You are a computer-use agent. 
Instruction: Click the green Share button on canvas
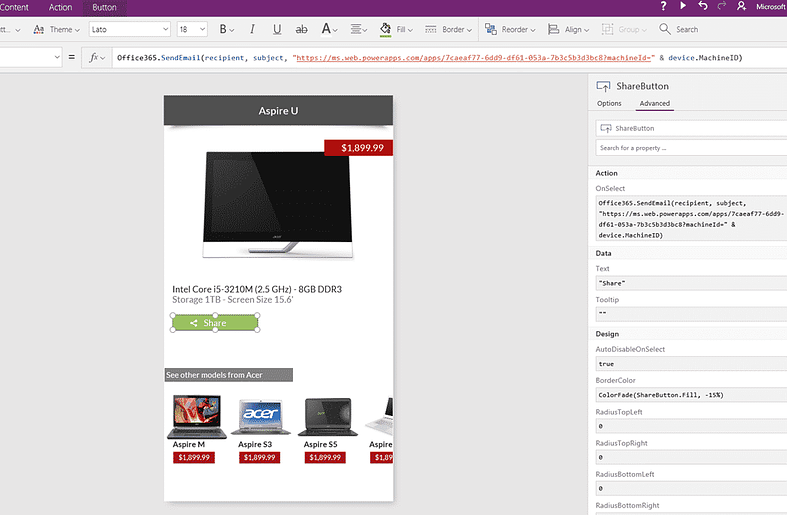(215, 323)
